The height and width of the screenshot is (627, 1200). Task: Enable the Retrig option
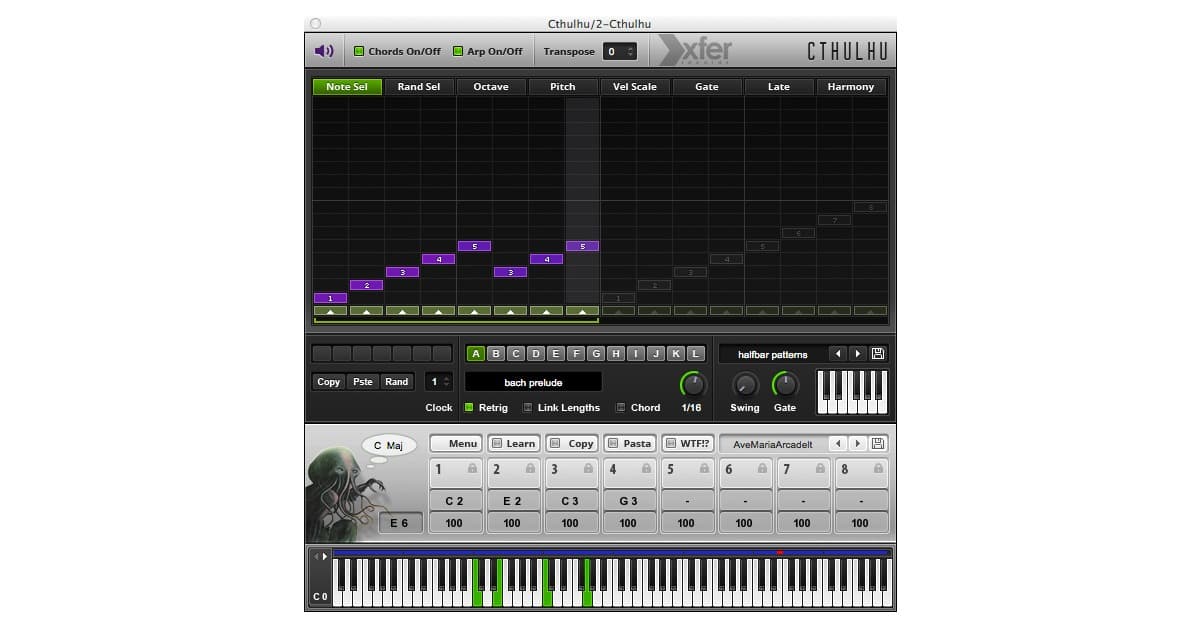point(469,407)
